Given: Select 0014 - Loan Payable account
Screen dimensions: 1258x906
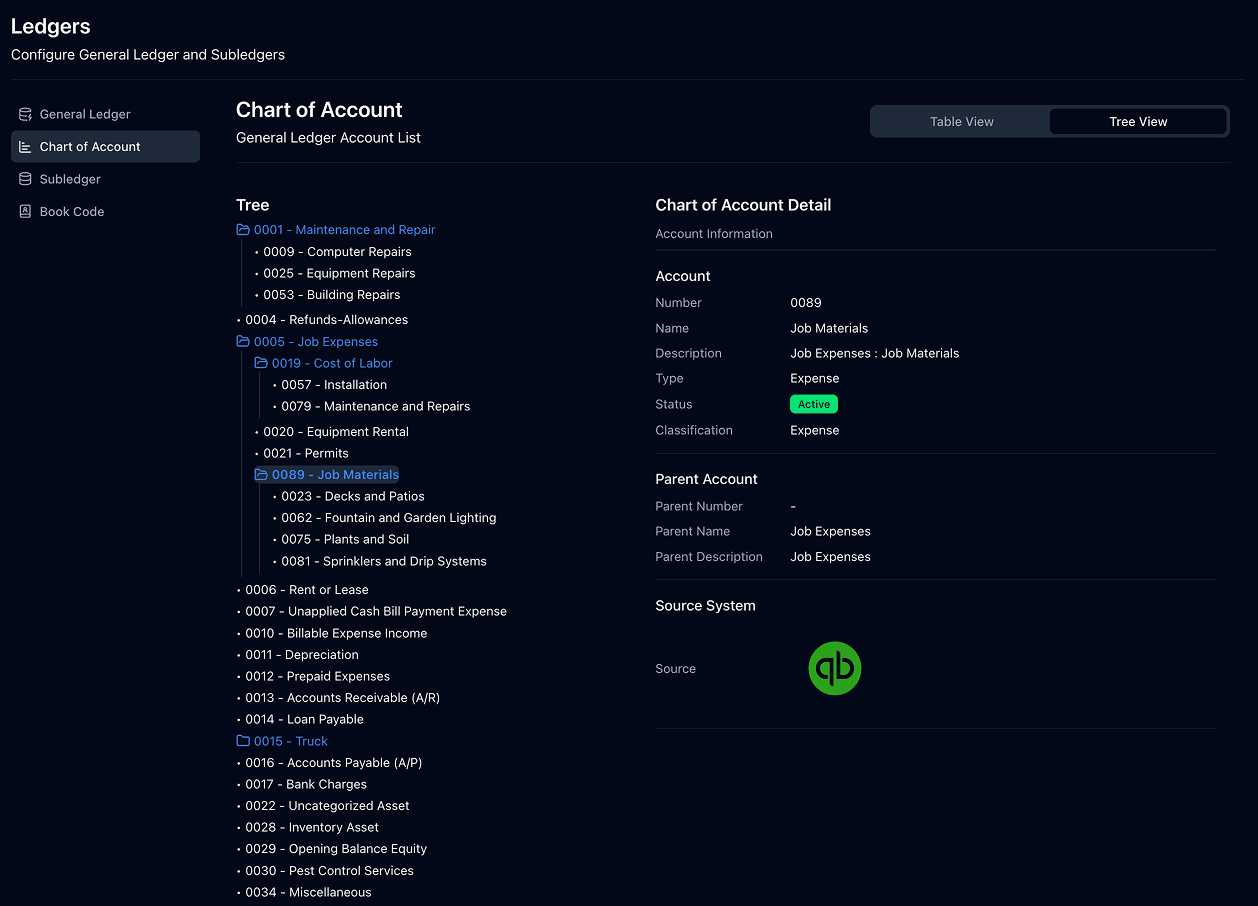Looking at the screenshot, I should coord(304,719).
